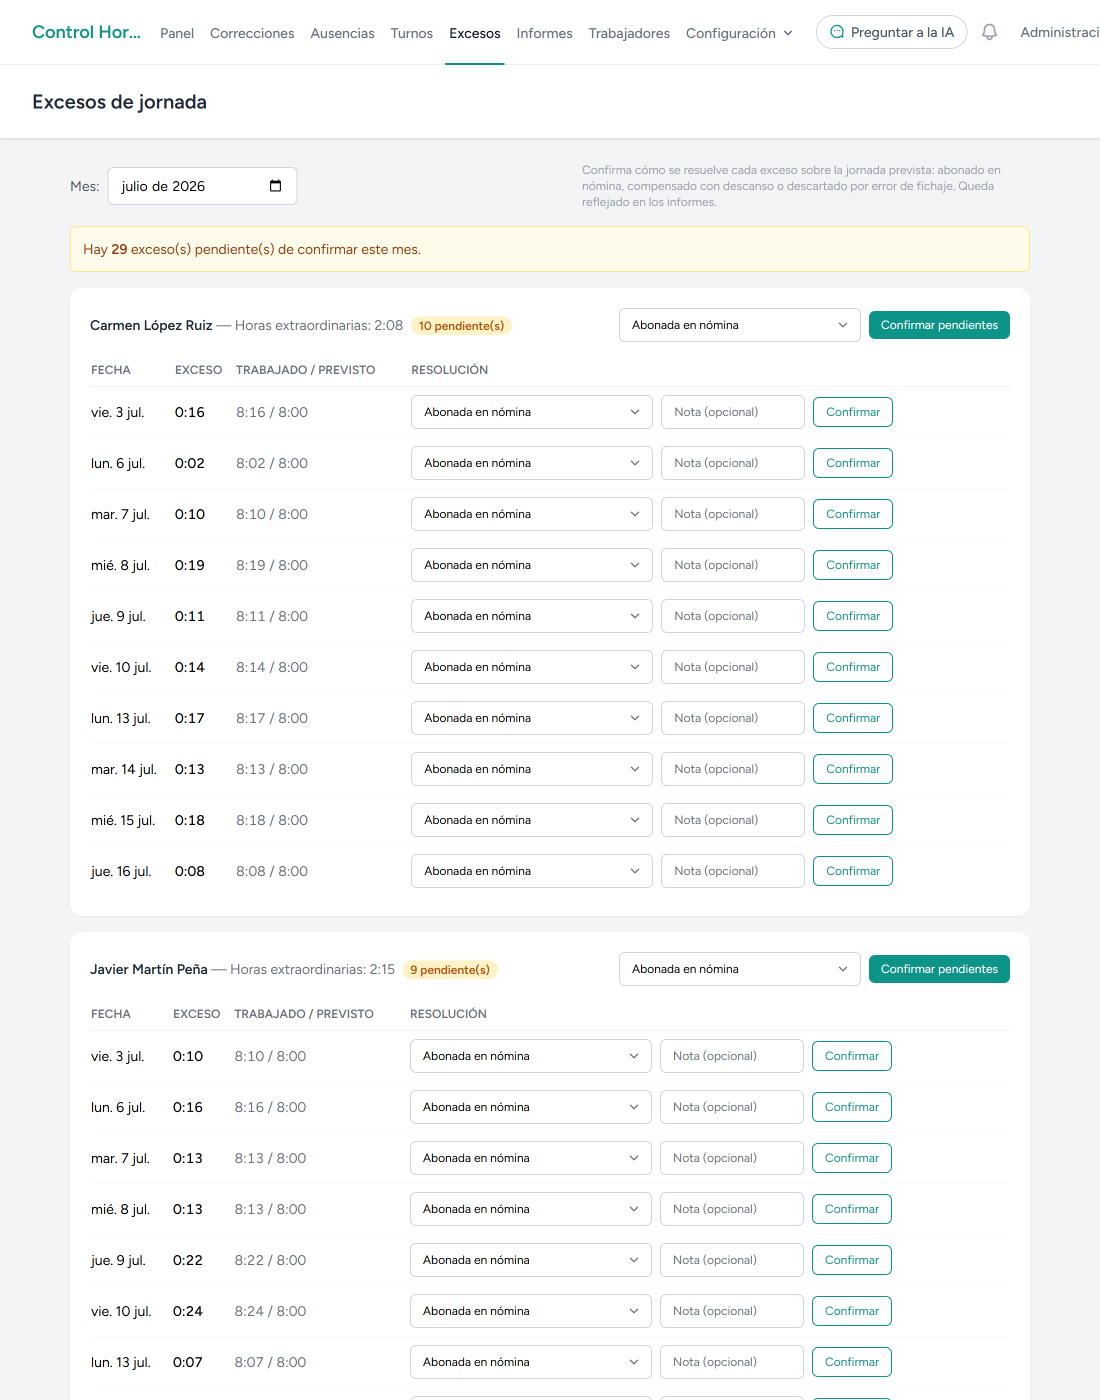Expand the Configuración menu

739,33
